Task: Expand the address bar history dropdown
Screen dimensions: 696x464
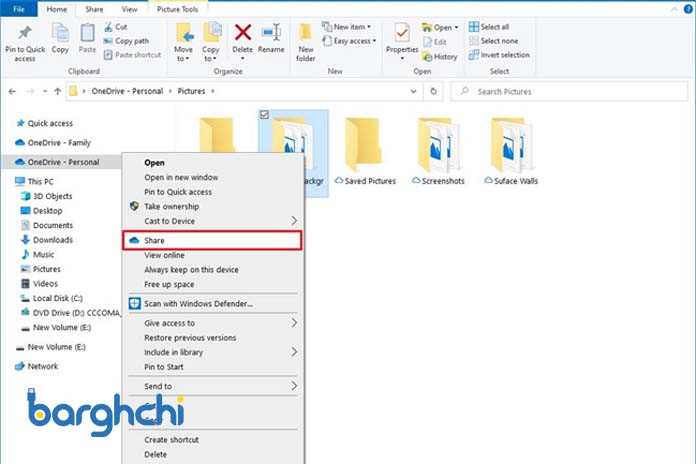Action: click(413, 91)
